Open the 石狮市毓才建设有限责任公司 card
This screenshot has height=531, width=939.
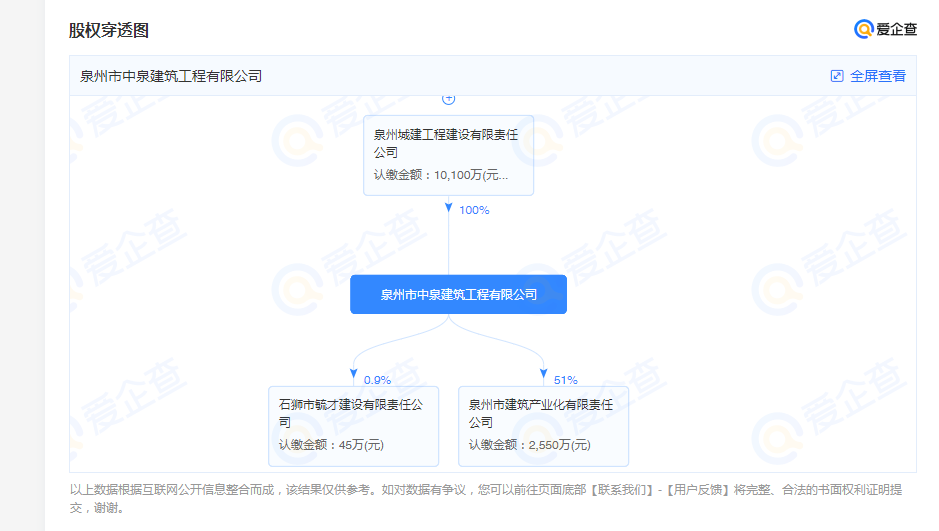point(353,426)
